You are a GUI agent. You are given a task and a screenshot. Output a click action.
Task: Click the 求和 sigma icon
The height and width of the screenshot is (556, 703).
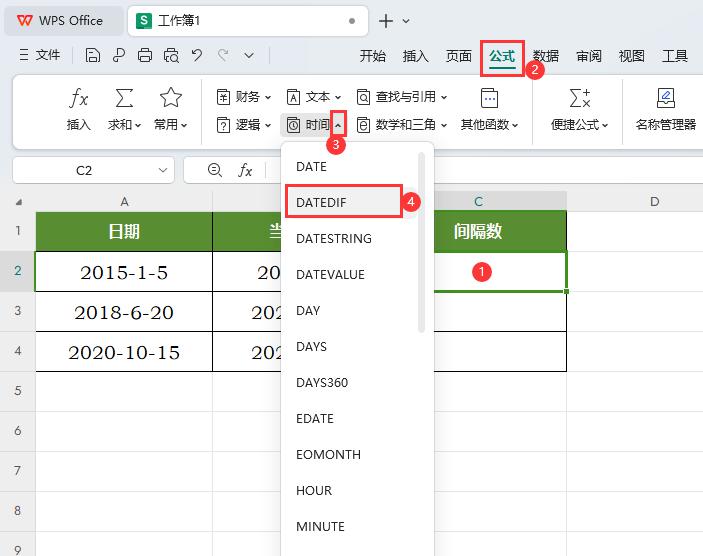pos(124,98)
